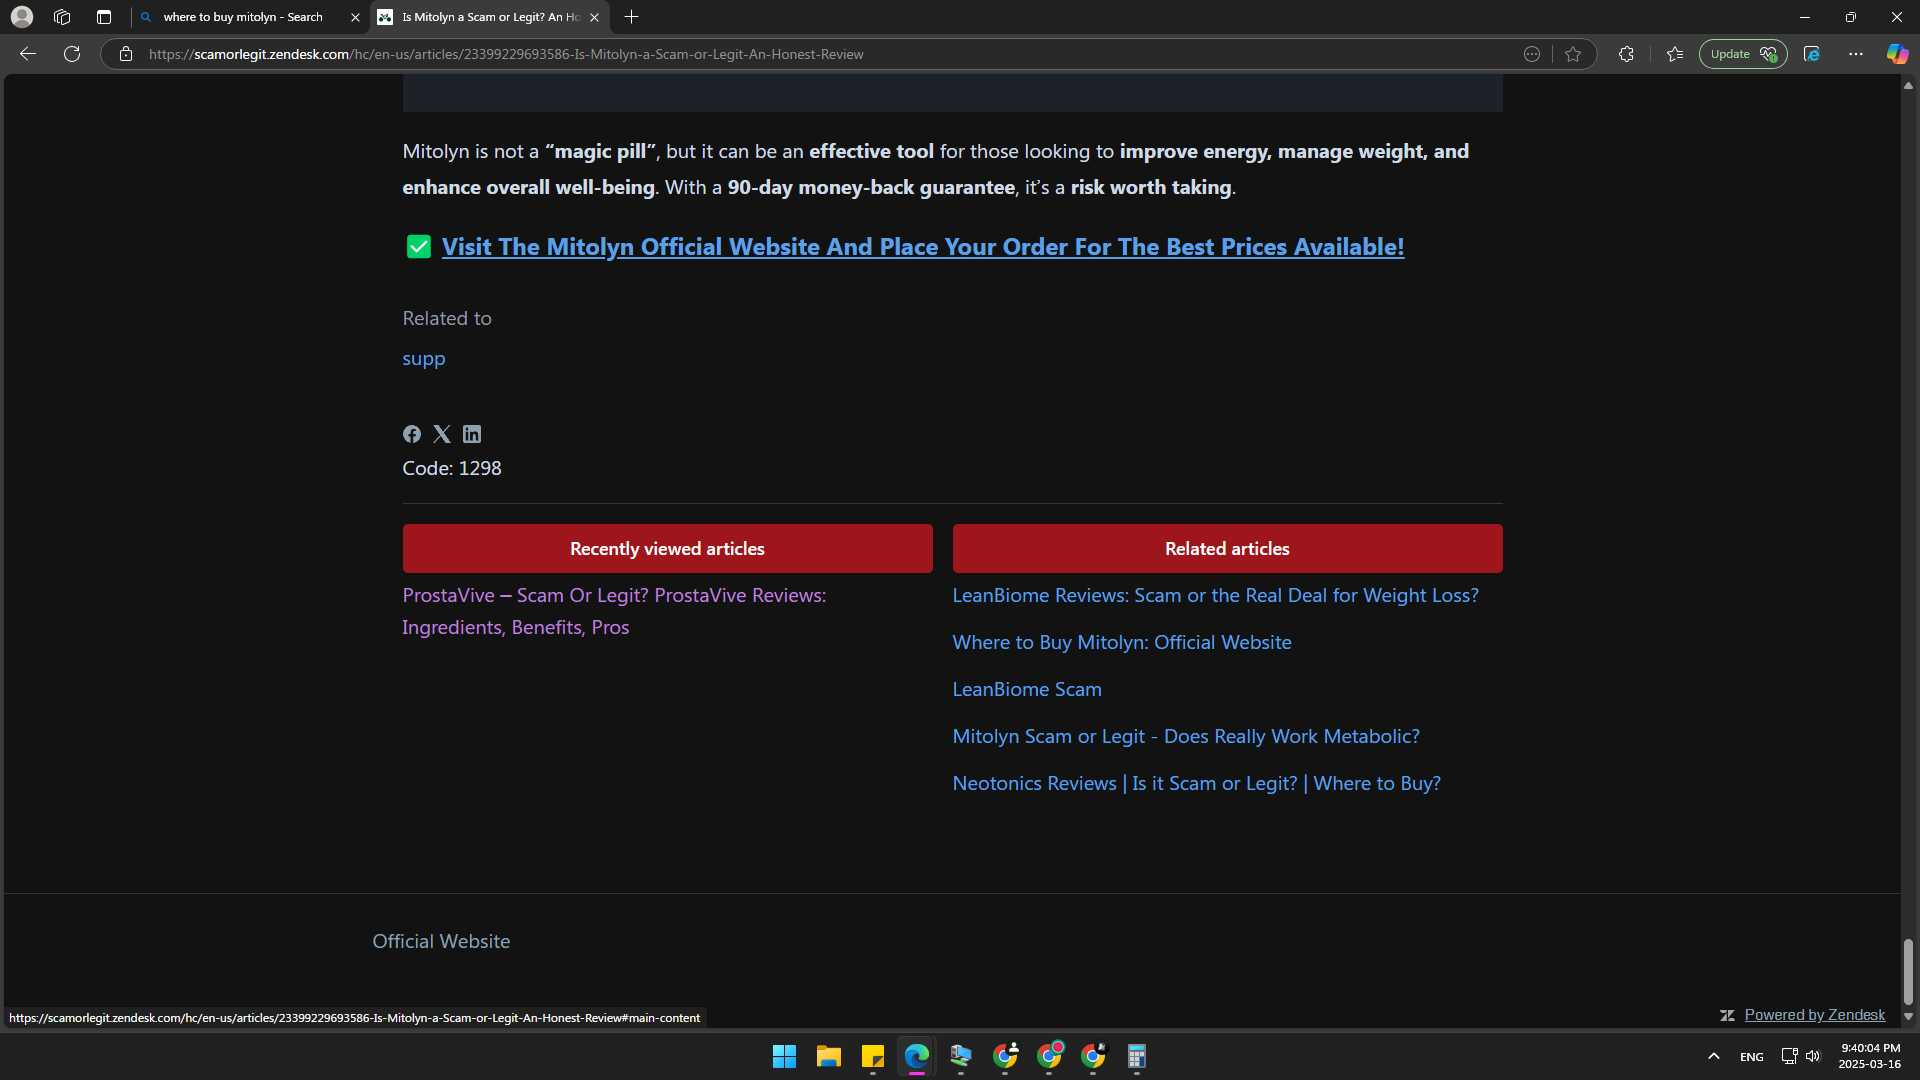Open Edge browser taskbar icon
Screen dimensions: 1920x1080
pos(917,1056)
